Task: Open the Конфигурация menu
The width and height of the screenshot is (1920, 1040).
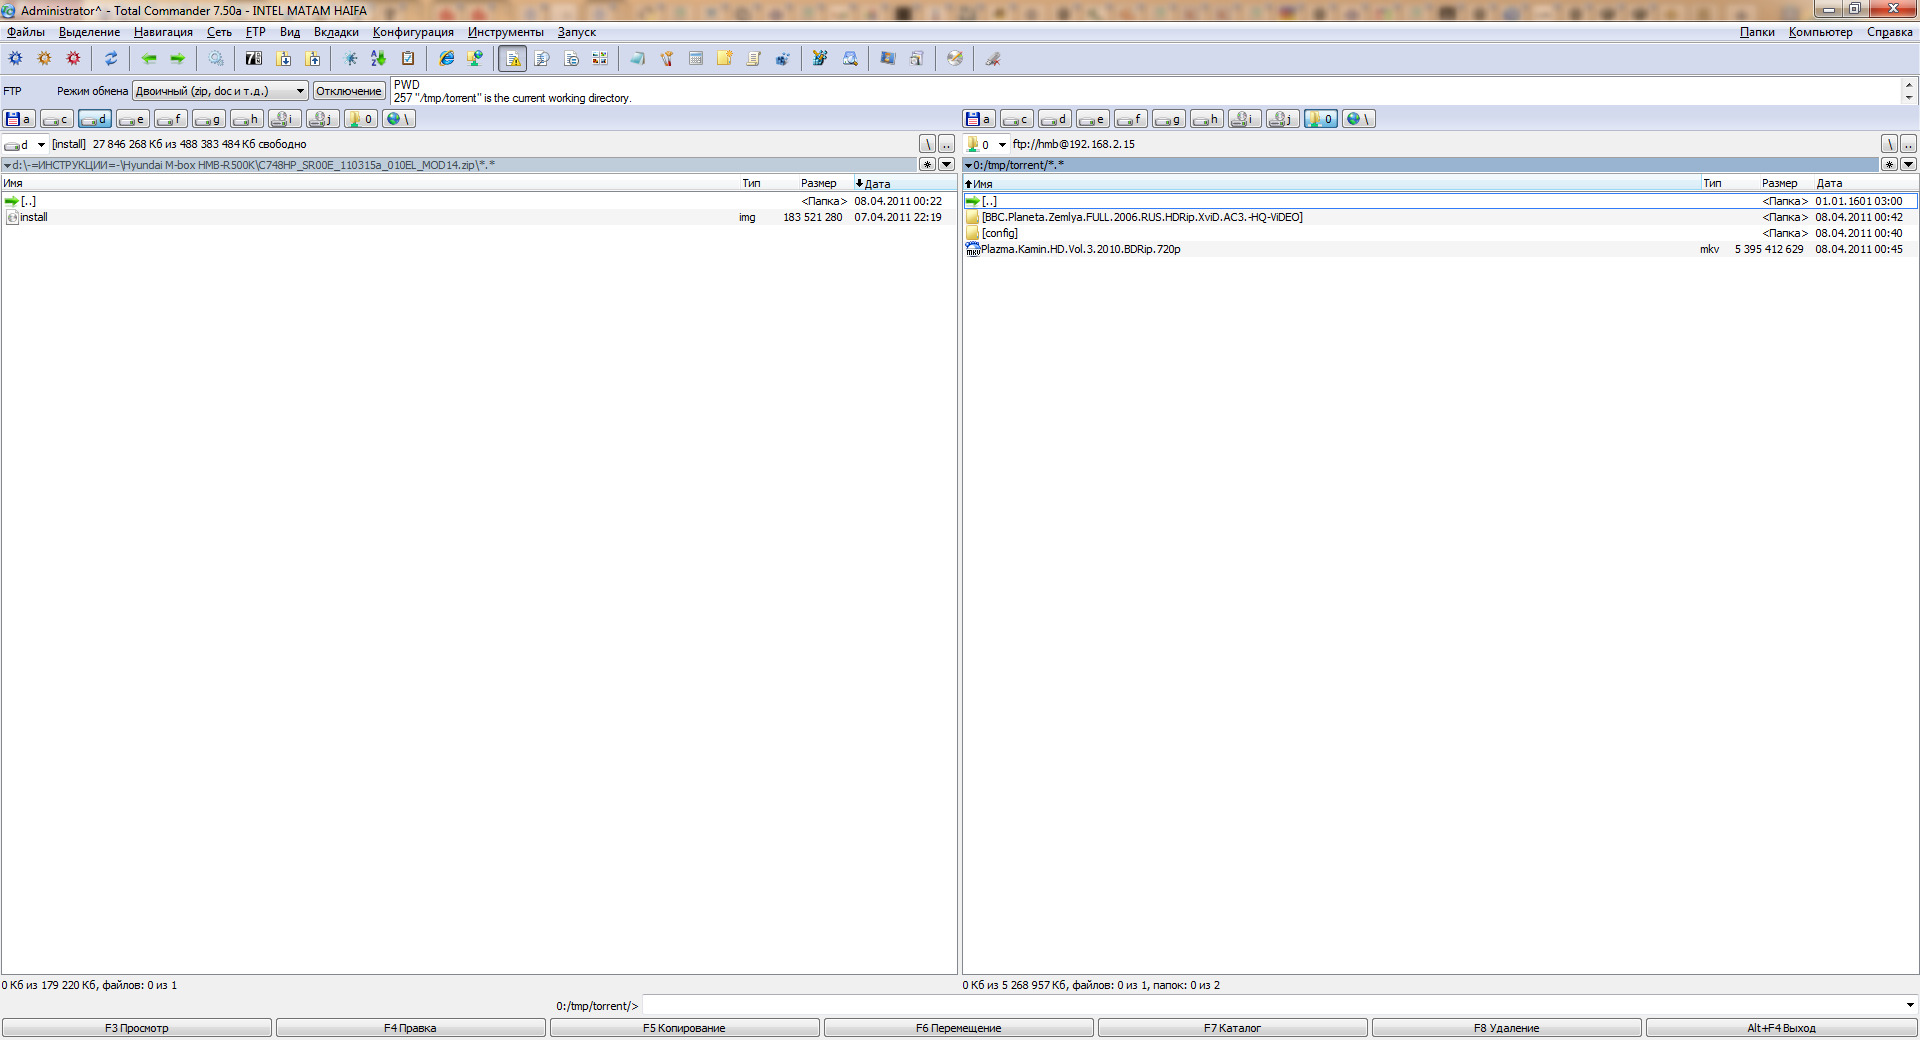Action: 413,32
